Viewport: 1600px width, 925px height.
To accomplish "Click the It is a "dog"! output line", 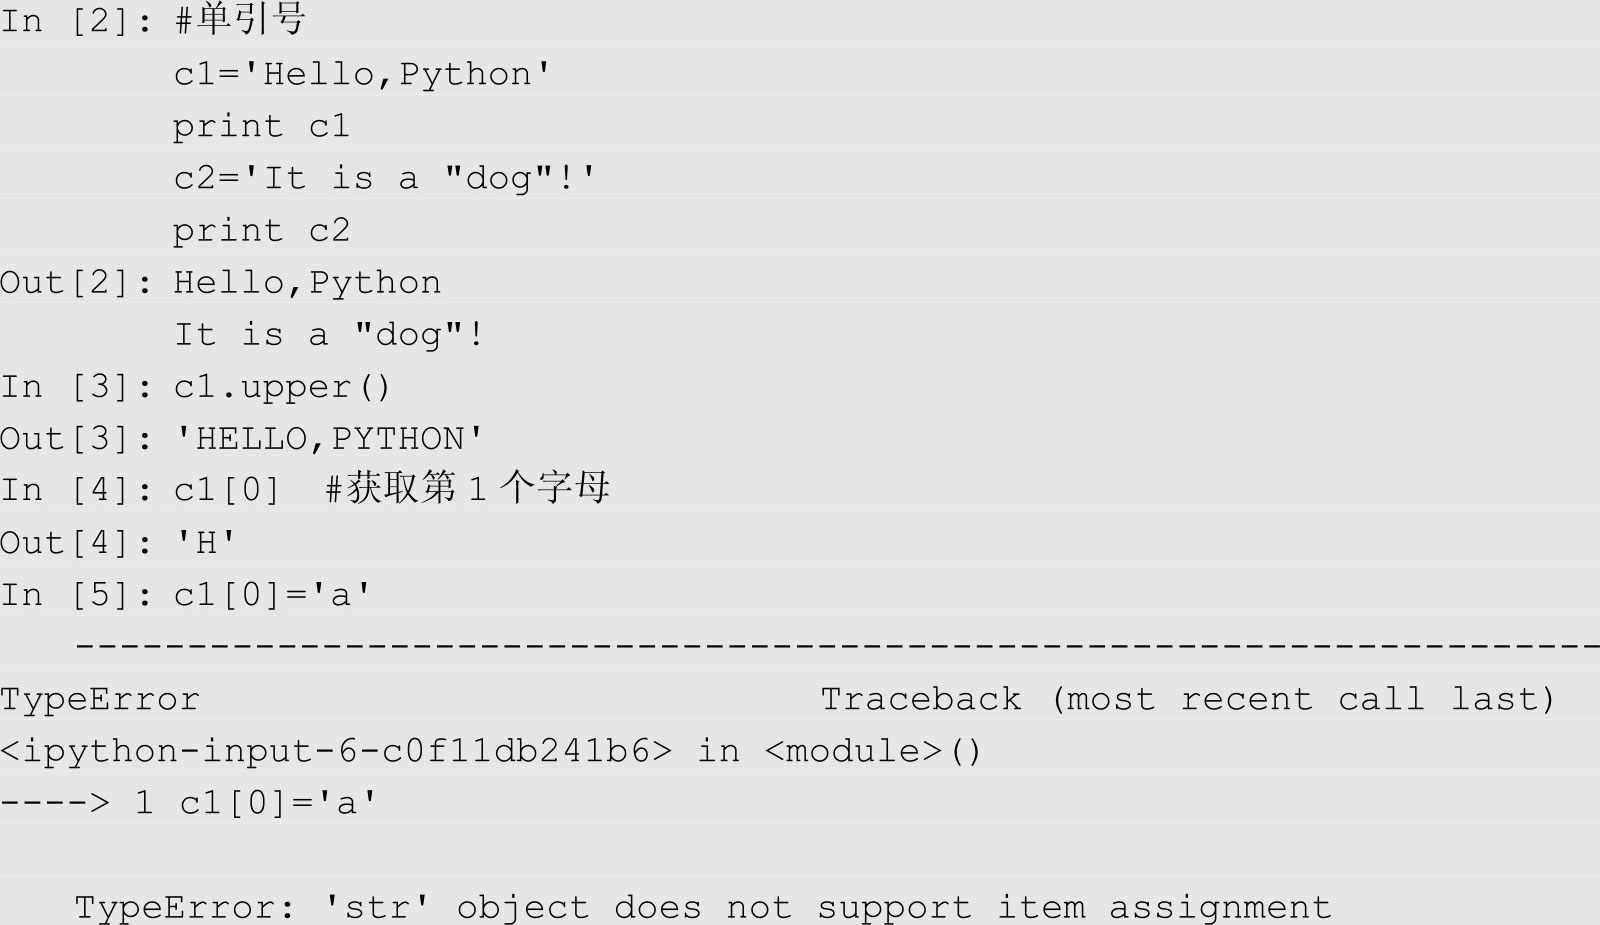I will tap(330, 335).
